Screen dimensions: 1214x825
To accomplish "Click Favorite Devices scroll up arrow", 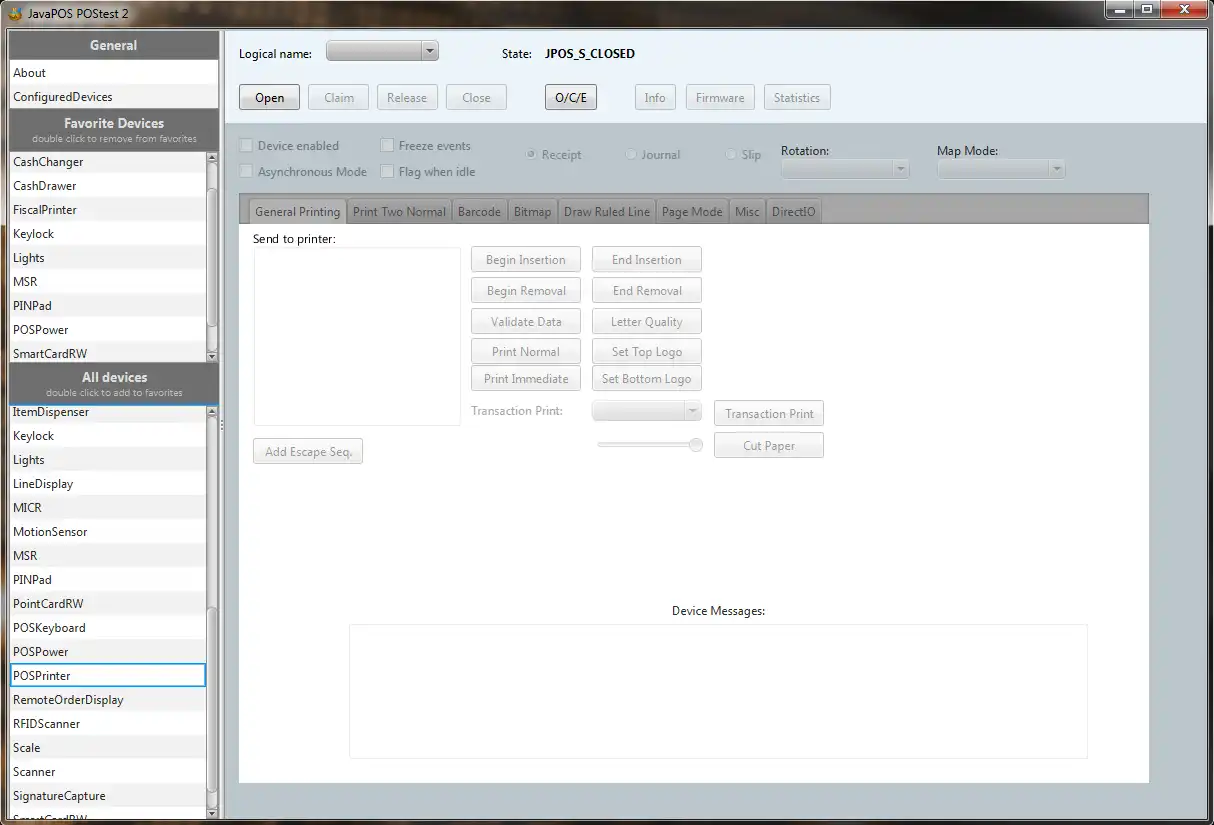I will pyautogui.click(x=211, y=157).
